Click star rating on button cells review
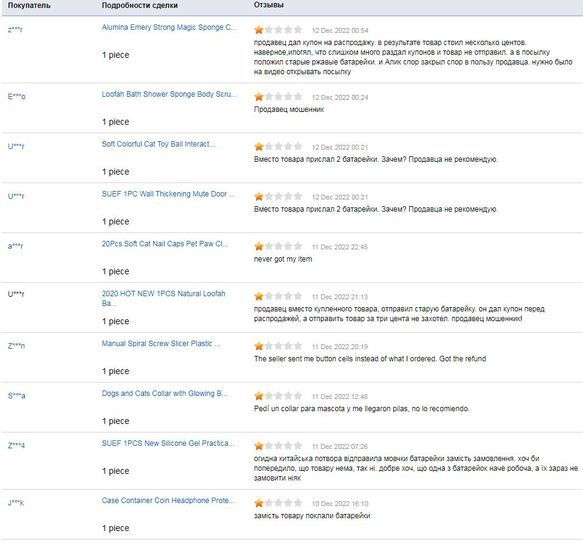The height and width of the screenshot is (545, 583). (x=278, y=346)
